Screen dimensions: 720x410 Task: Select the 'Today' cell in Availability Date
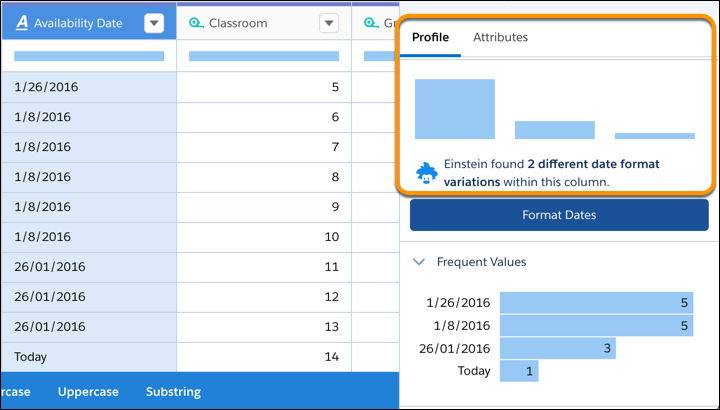(89, 356)
